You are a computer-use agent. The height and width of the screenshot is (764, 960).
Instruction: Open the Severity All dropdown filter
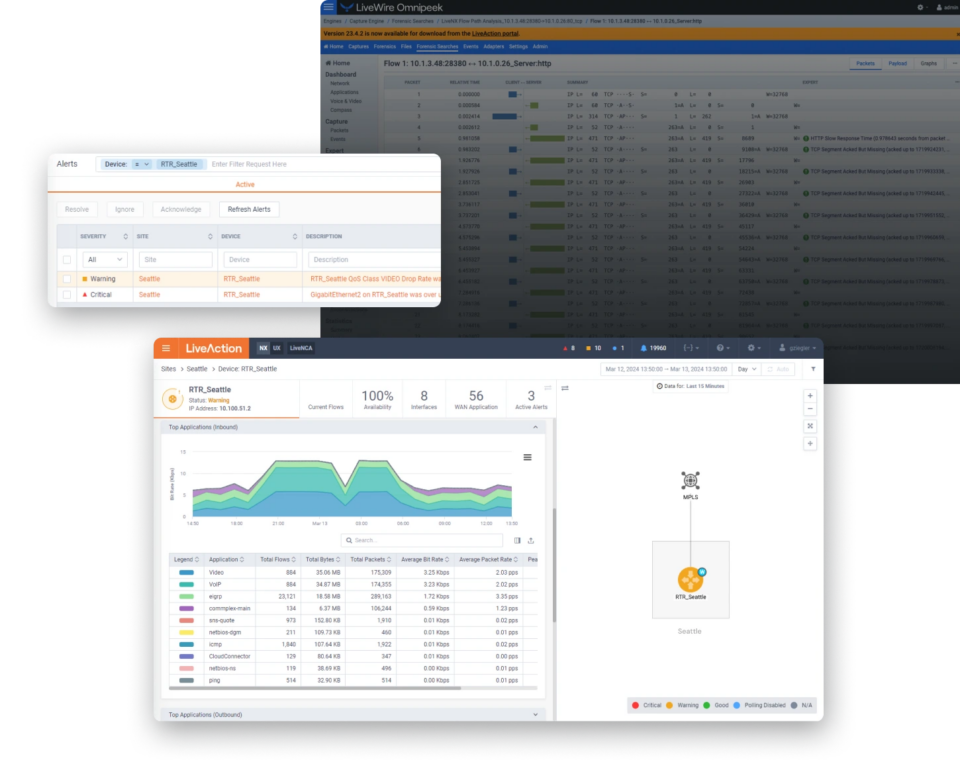pyautogui.click(x=105, y=260)
